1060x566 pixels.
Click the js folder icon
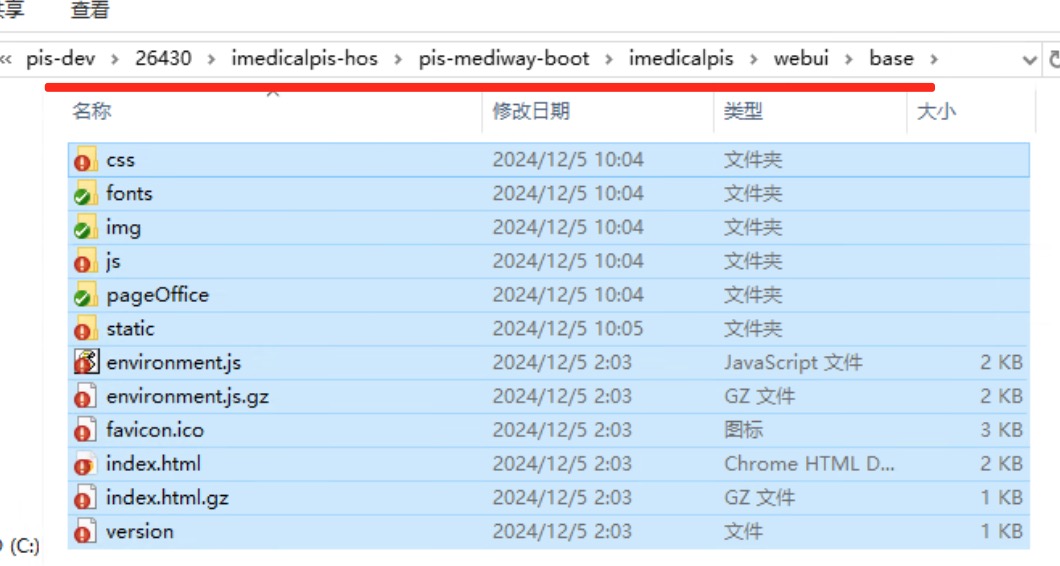[85, 262]
